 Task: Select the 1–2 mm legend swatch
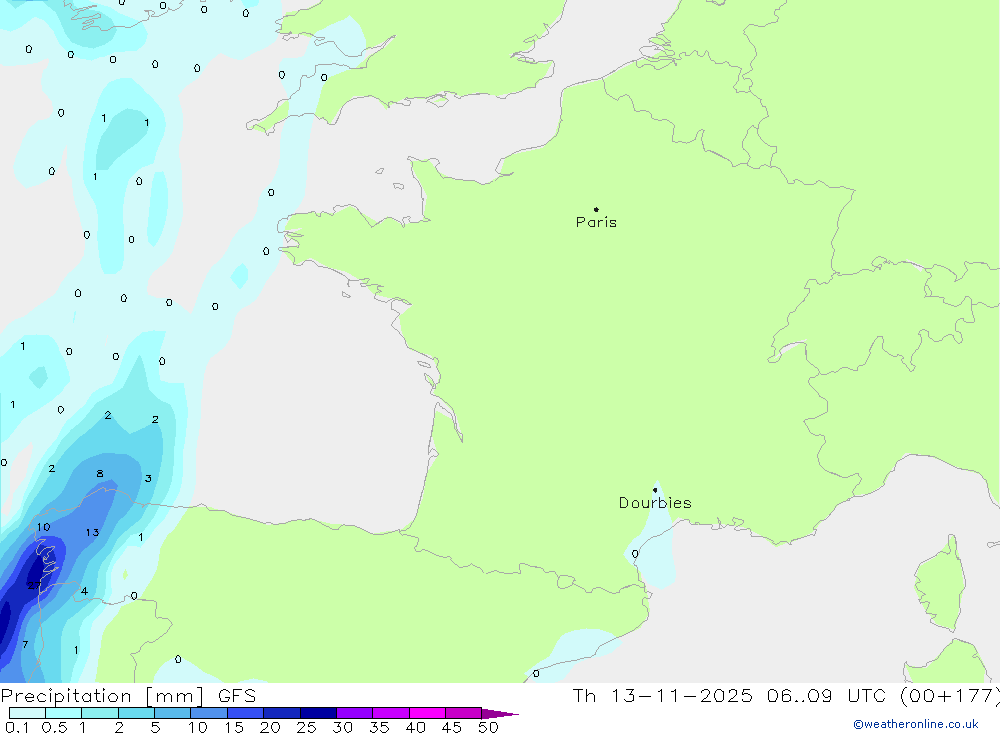100,713
